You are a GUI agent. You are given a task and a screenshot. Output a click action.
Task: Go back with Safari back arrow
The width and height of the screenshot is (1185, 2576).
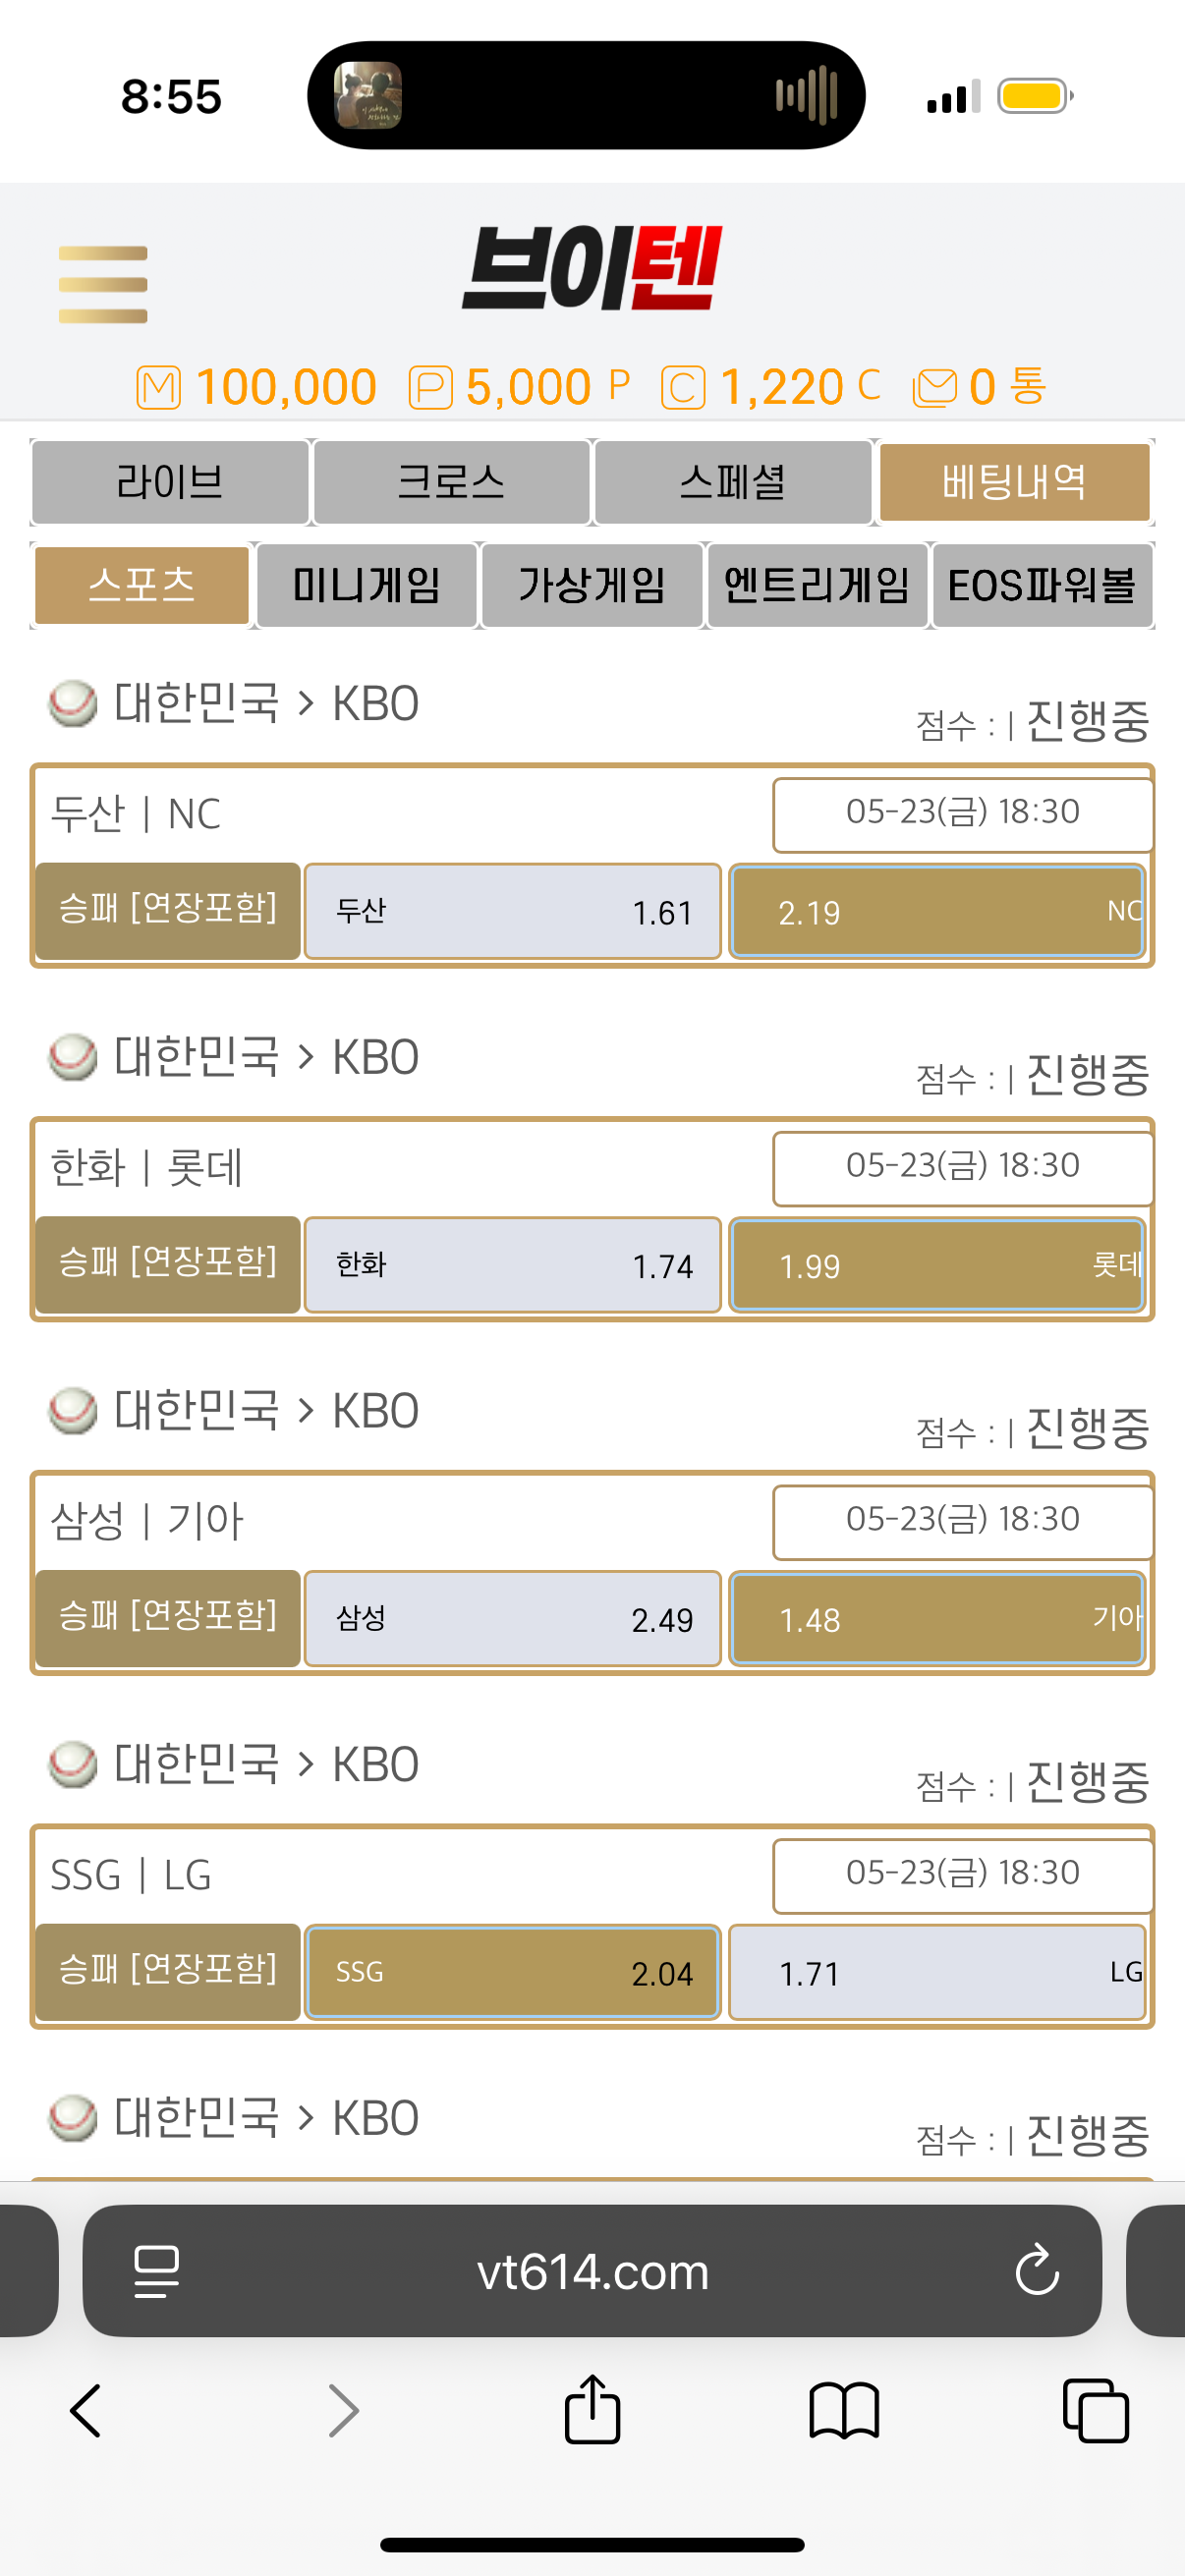86,2411
